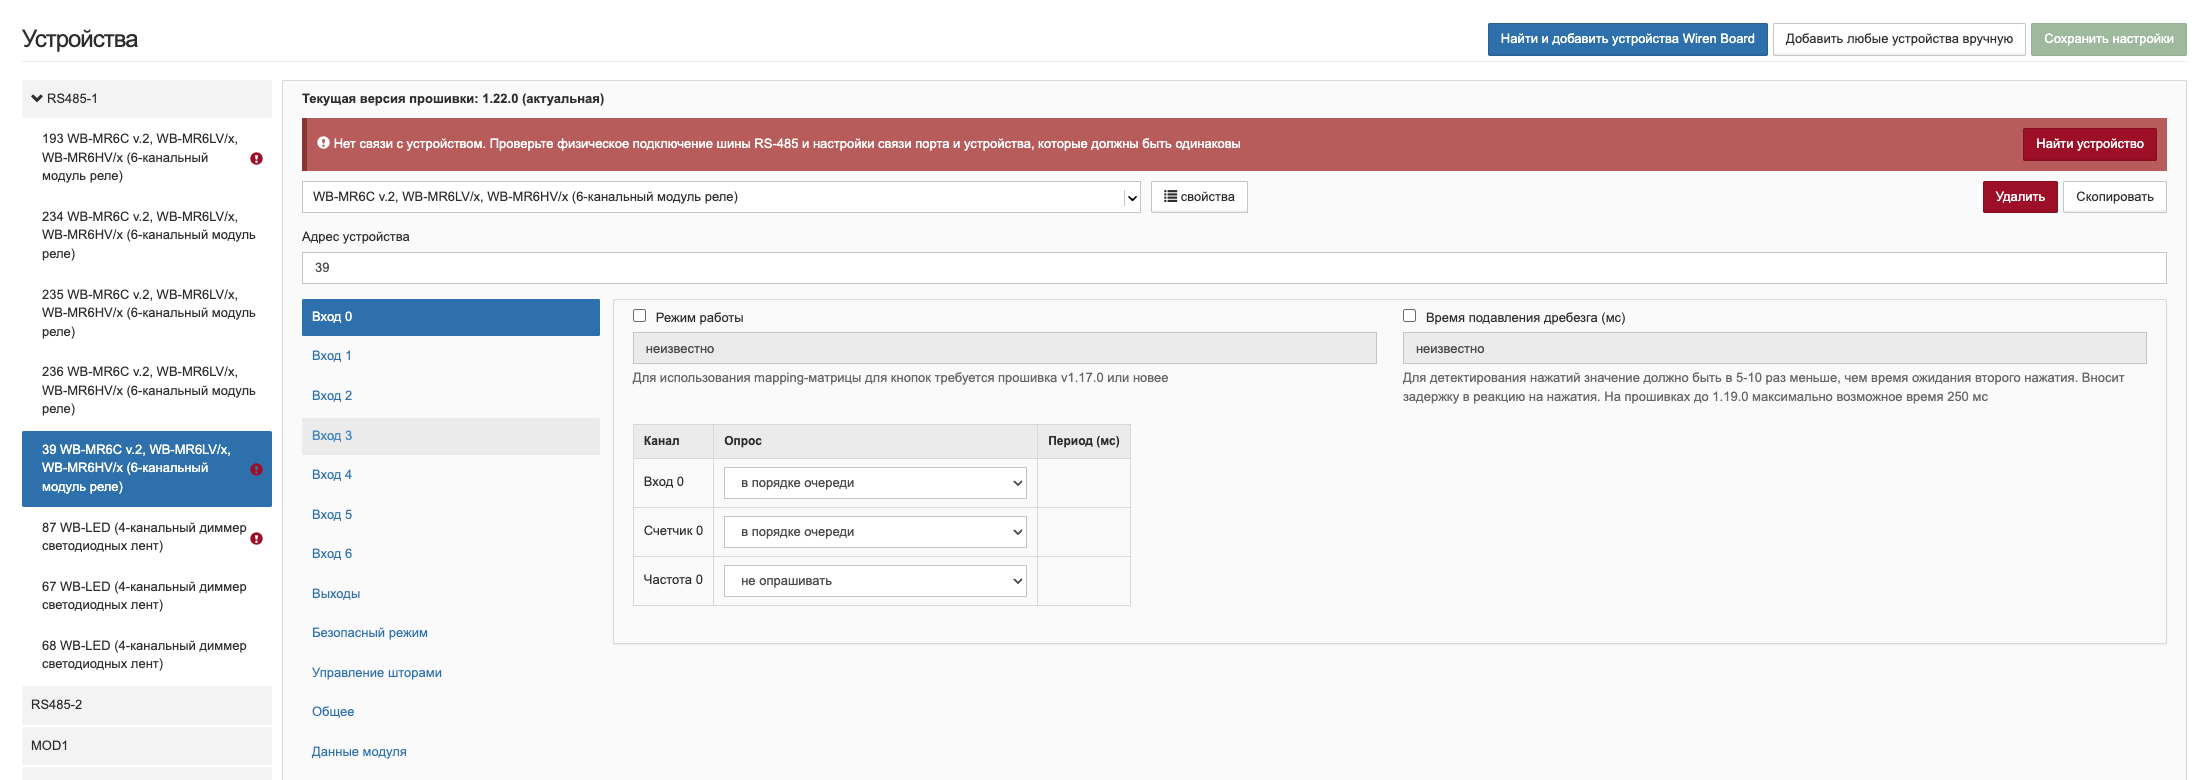The image size is (2200, 780).
Task: Open properties via the list icon button
Action: tap(1198, 197)
